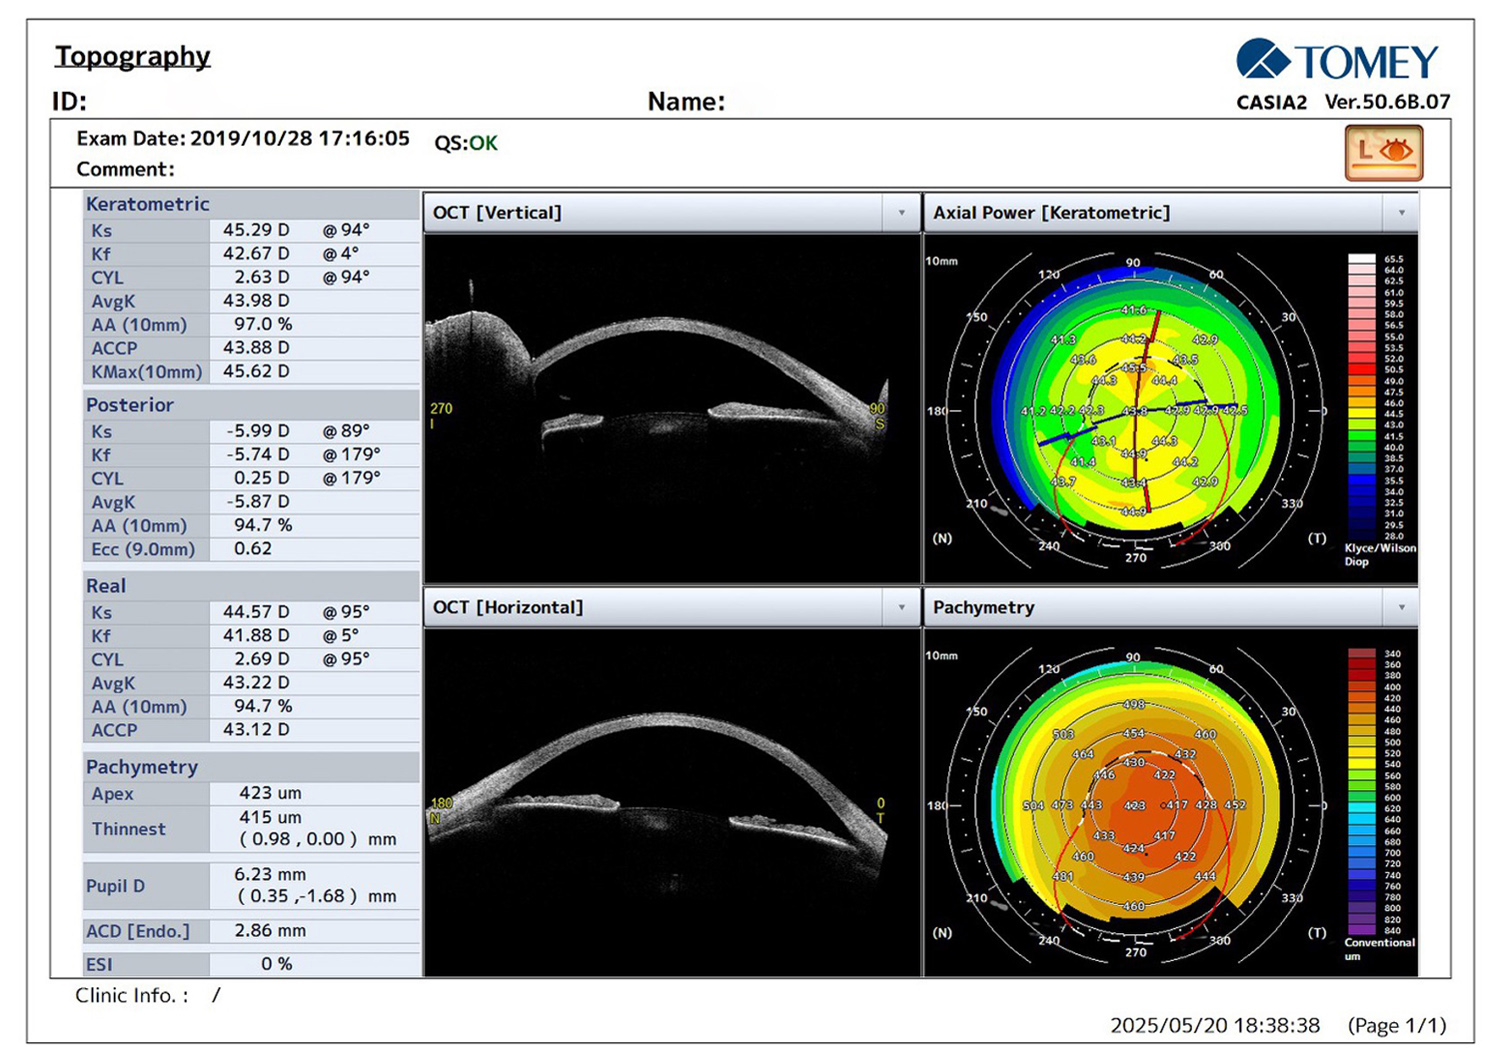This screenshot has height=1061, width=1500.
Task: Click the ACCP value 43.88 D
Action: (256, 348)
